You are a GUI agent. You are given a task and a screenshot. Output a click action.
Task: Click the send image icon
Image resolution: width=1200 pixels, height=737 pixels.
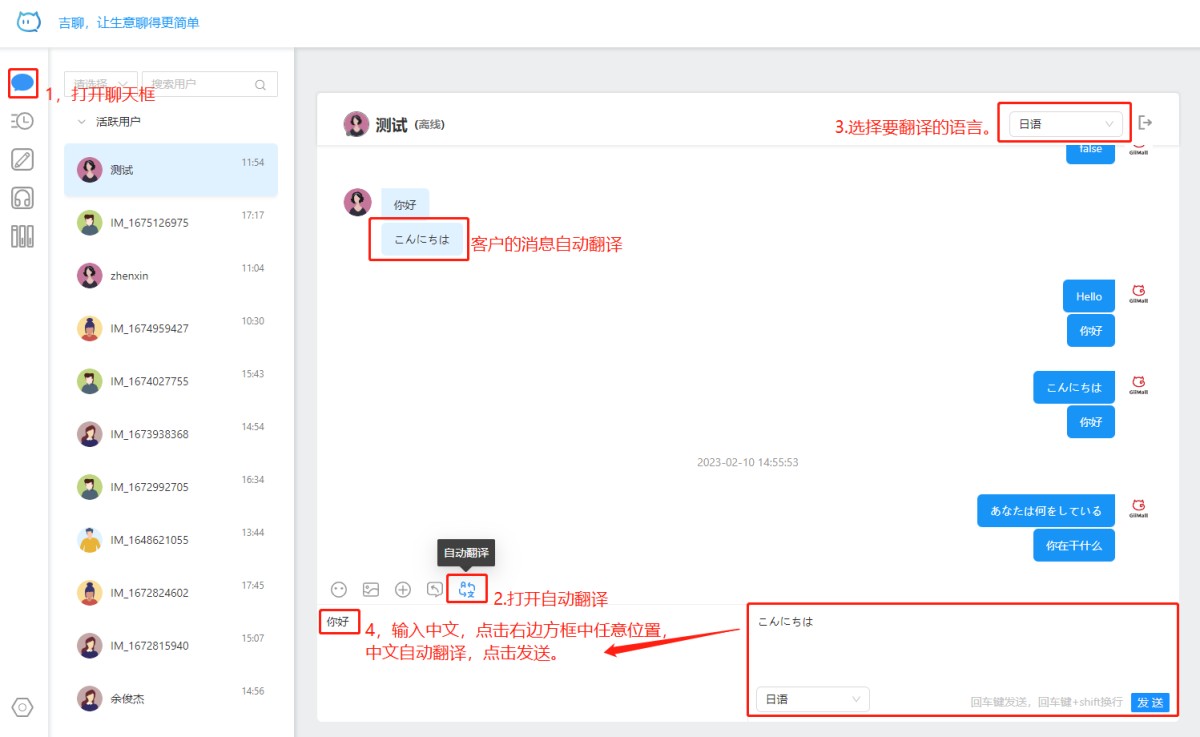[x=371, y=590]
